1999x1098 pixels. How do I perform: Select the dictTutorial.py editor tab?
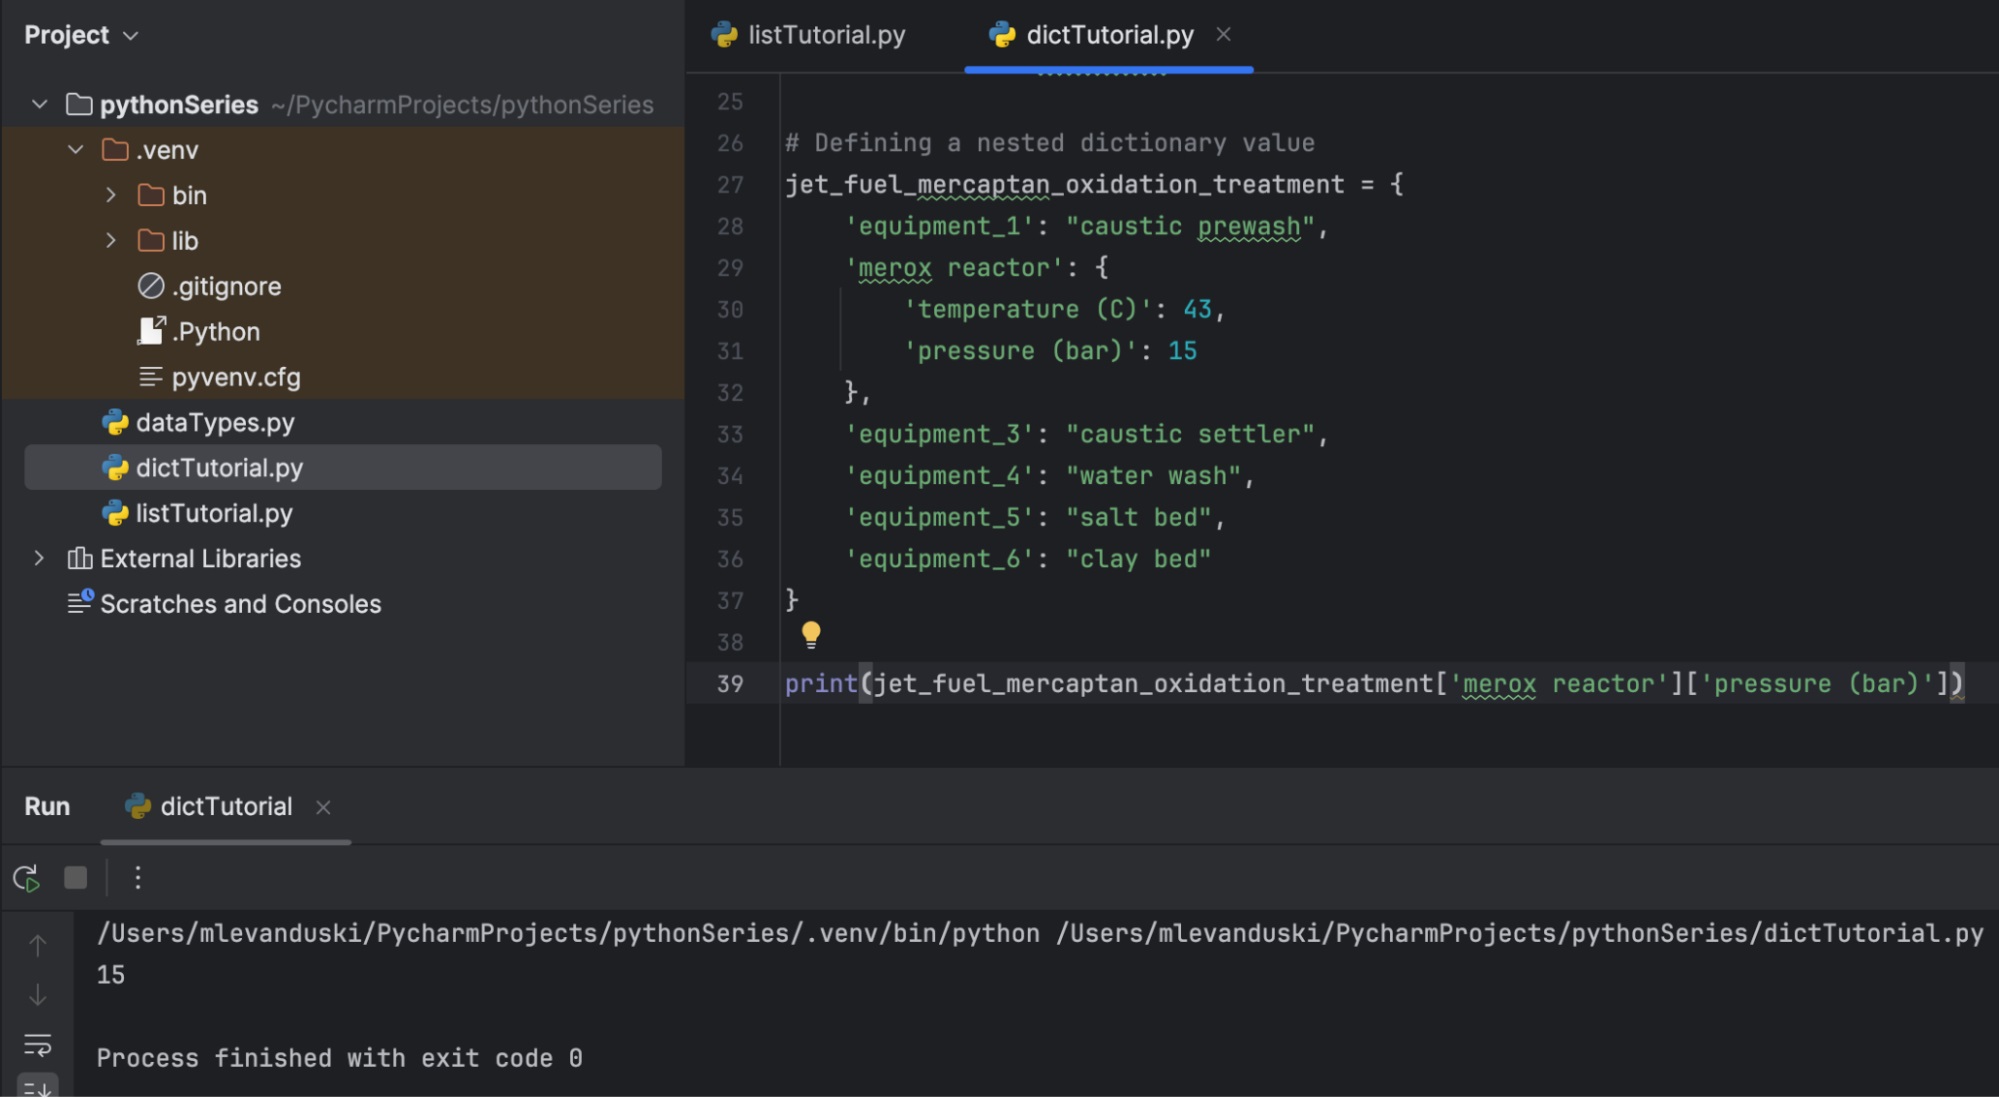tap(1109, 35)
